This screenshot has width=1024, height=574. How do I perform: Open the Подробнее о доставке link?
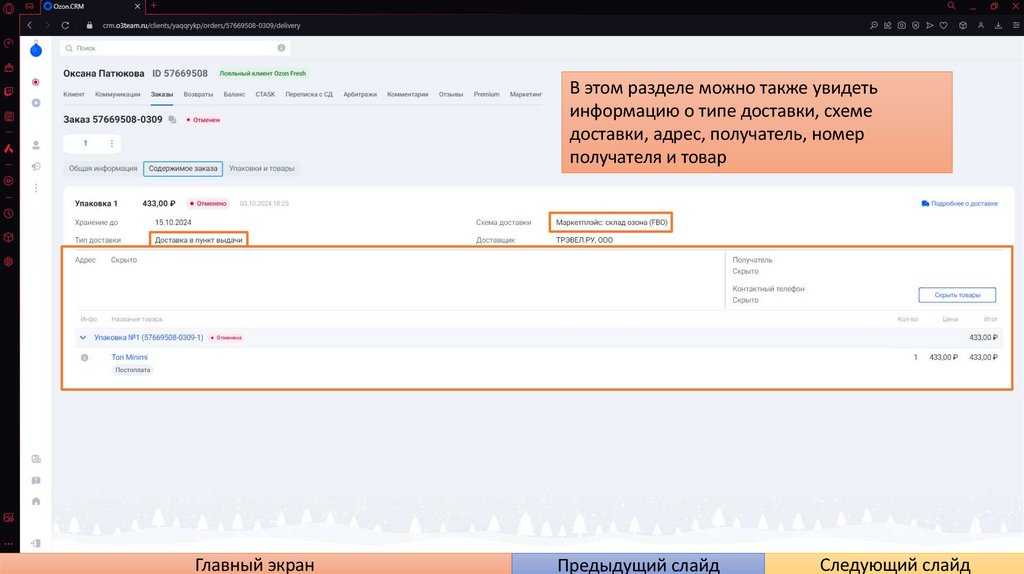(x=959, y=204)
